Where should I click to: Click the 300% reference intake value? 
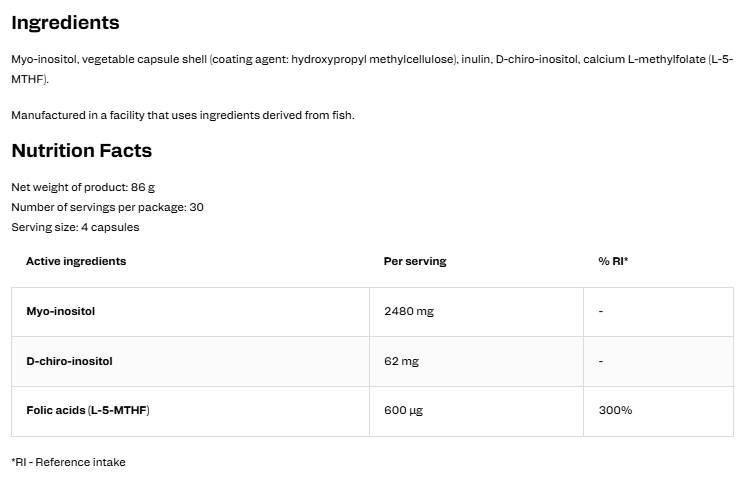(615, 410)
